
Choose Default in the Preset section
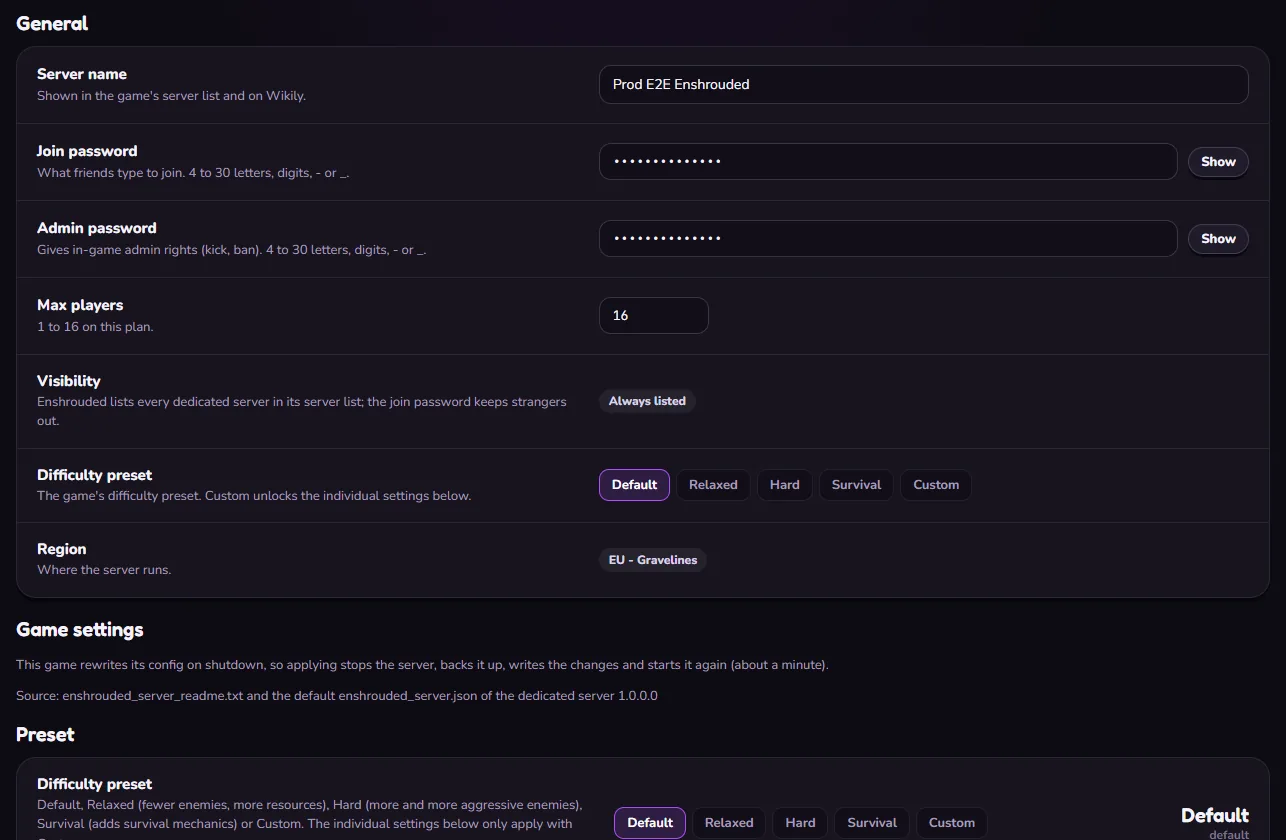click(650, 823)
